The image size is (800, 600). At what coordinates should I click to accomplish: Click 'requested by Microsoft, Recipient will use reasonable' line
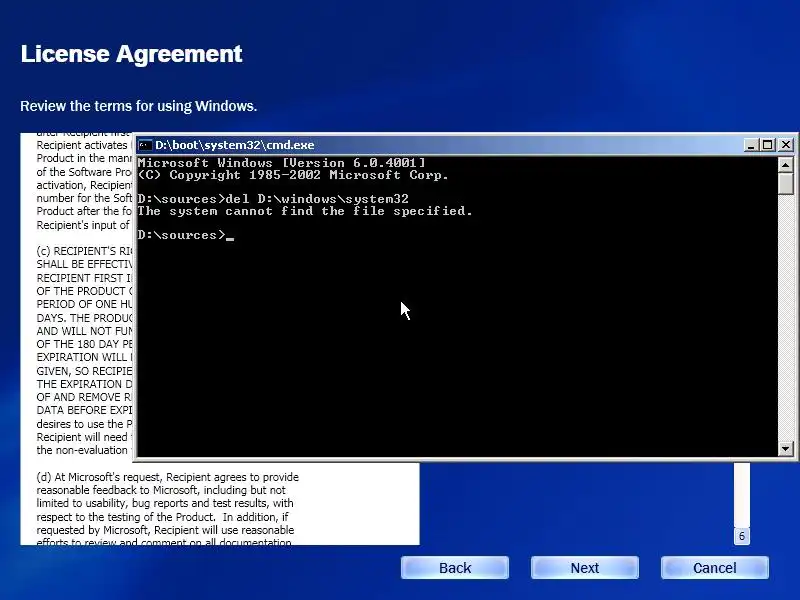pyautogui.click(x=165, y=530)
